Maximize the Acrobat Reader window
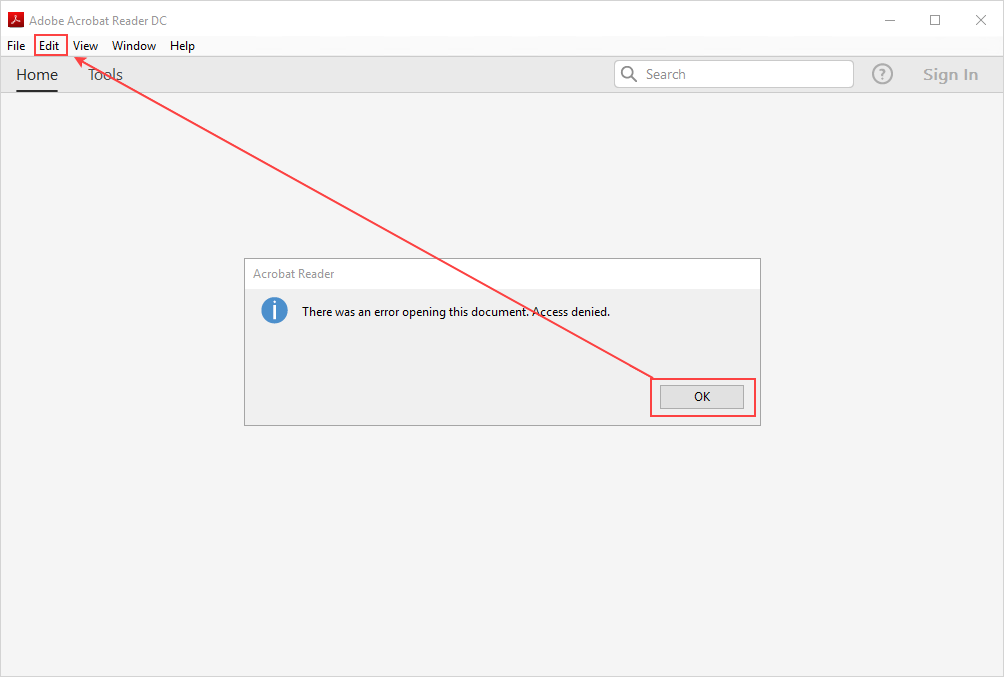 point(935,20)
